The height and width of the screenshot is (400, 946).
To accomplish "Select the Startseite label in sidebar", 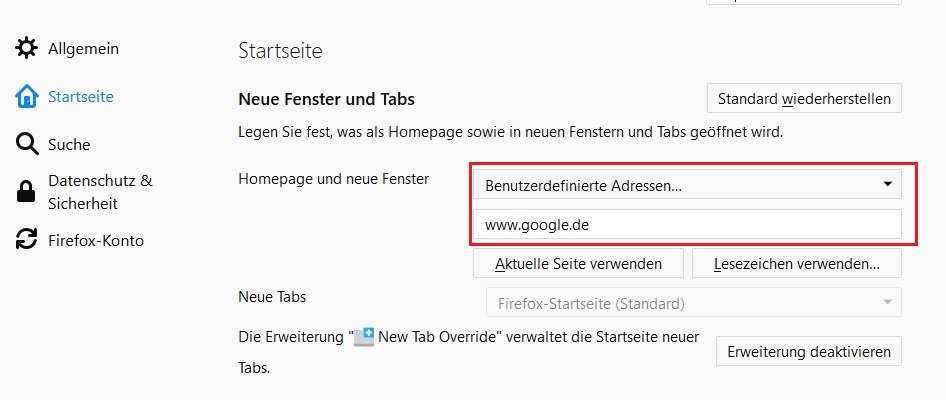I will point(80,97).
